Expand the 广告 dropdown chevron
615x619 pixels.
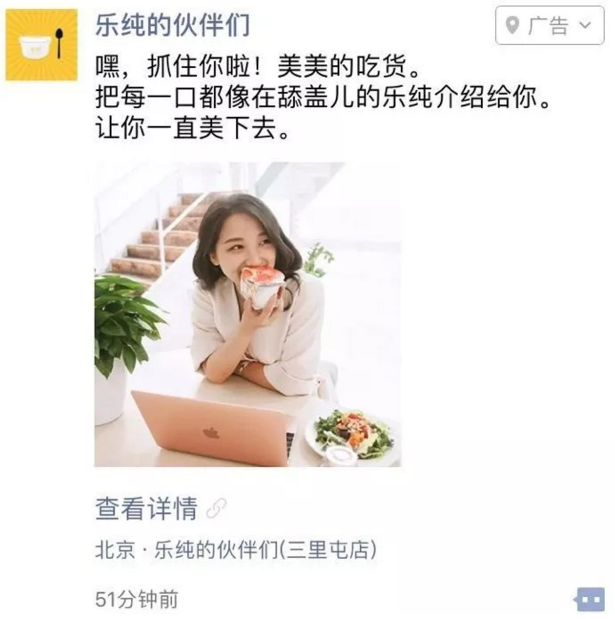tap(585, 25)
